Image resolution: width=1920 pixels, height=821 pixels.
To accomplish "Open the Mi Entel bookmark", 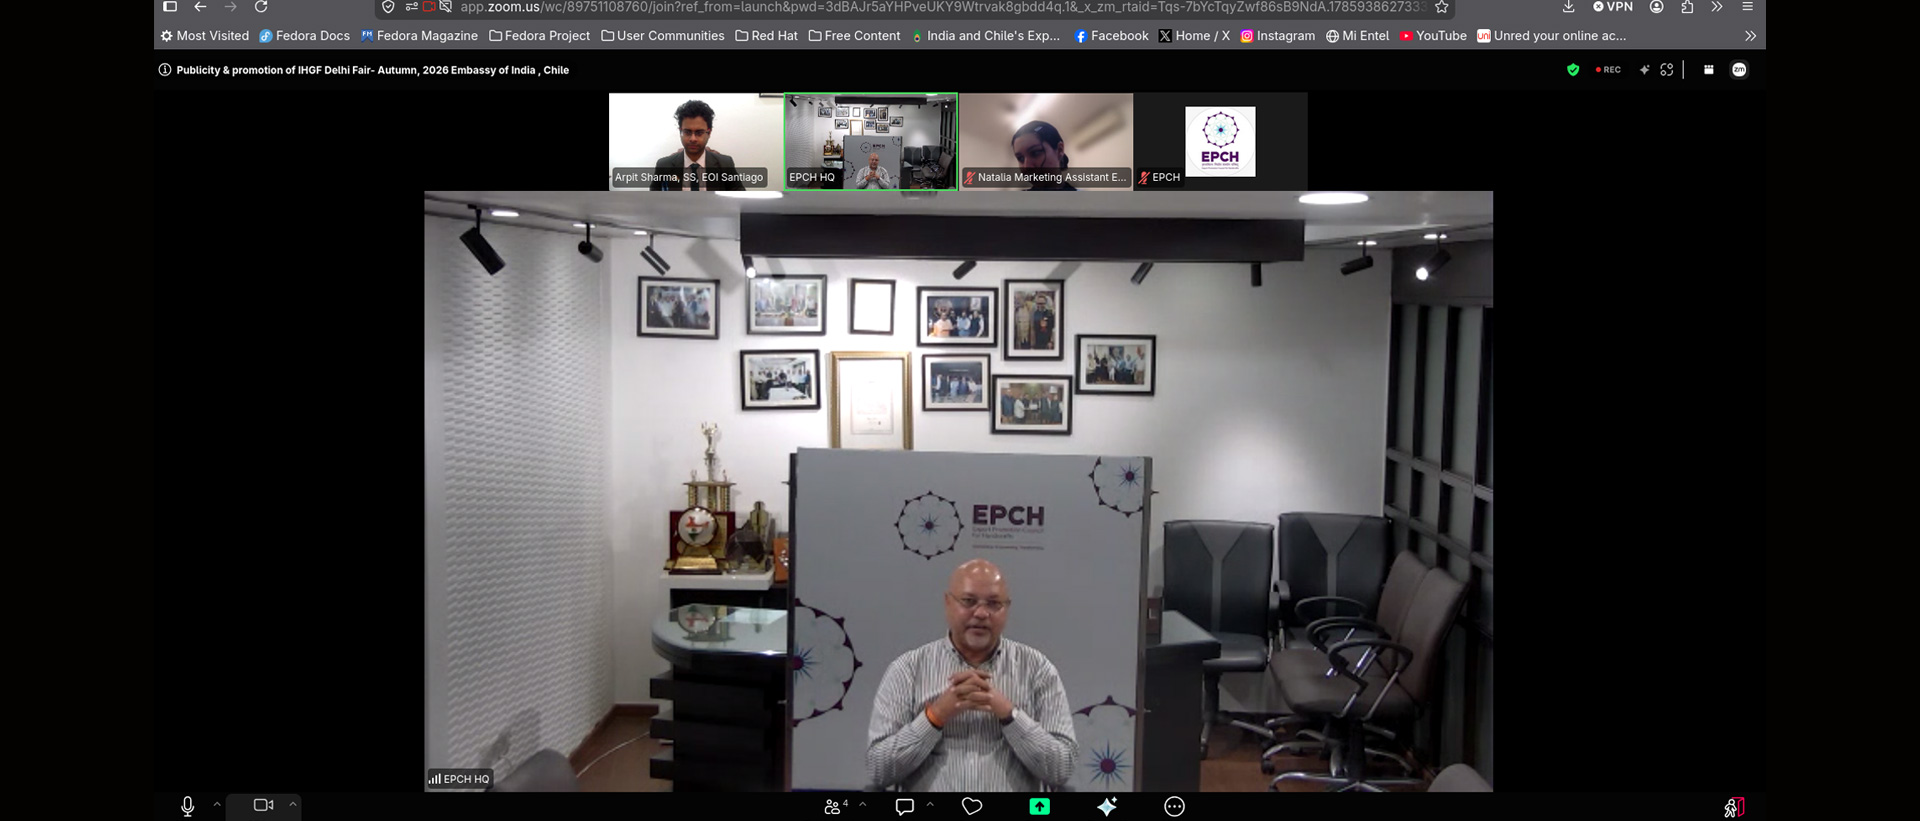I will 1358,36.
